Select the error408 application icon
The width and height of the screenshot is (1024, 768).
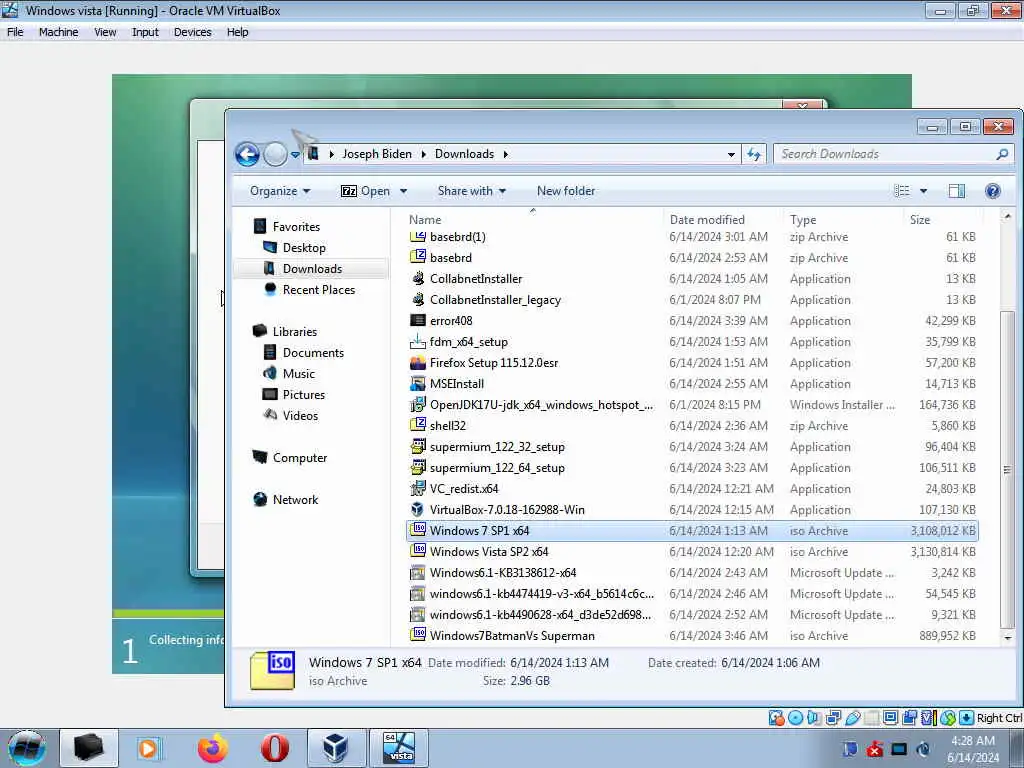point(417,321)
